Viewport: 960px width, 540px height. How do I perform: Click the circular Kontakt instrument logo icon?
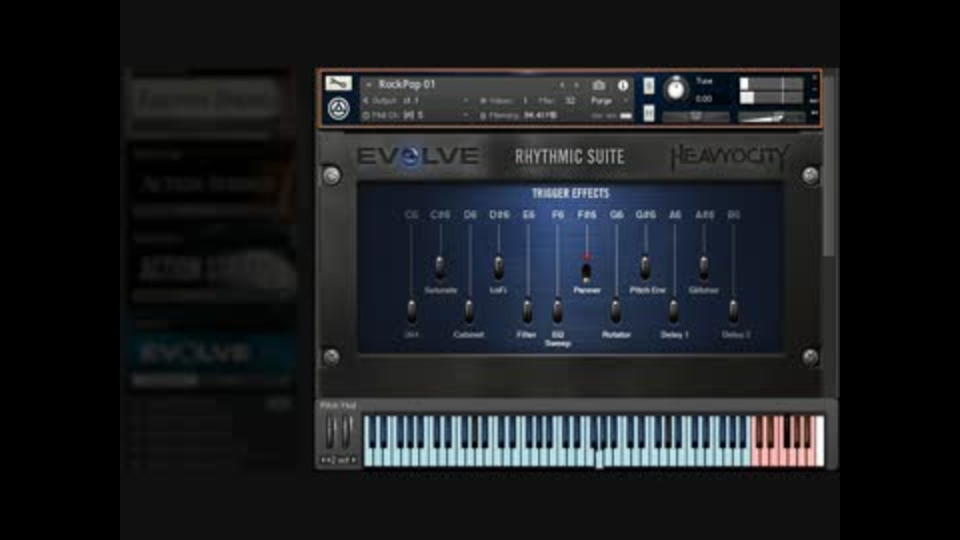tap(339, 109)
